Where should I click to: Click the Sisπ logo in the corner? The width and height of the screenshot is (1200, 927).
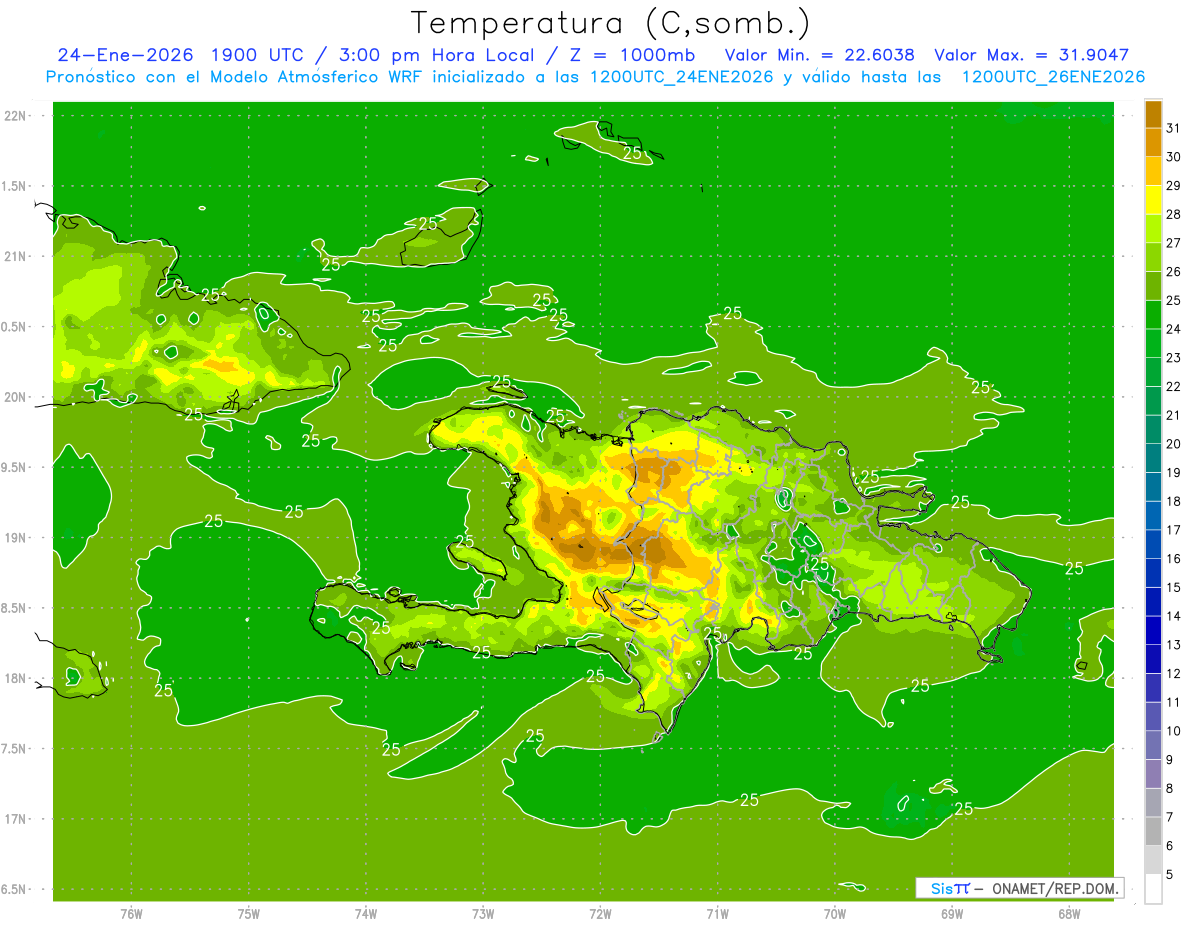pyautogui.click(x=949, y=888)
